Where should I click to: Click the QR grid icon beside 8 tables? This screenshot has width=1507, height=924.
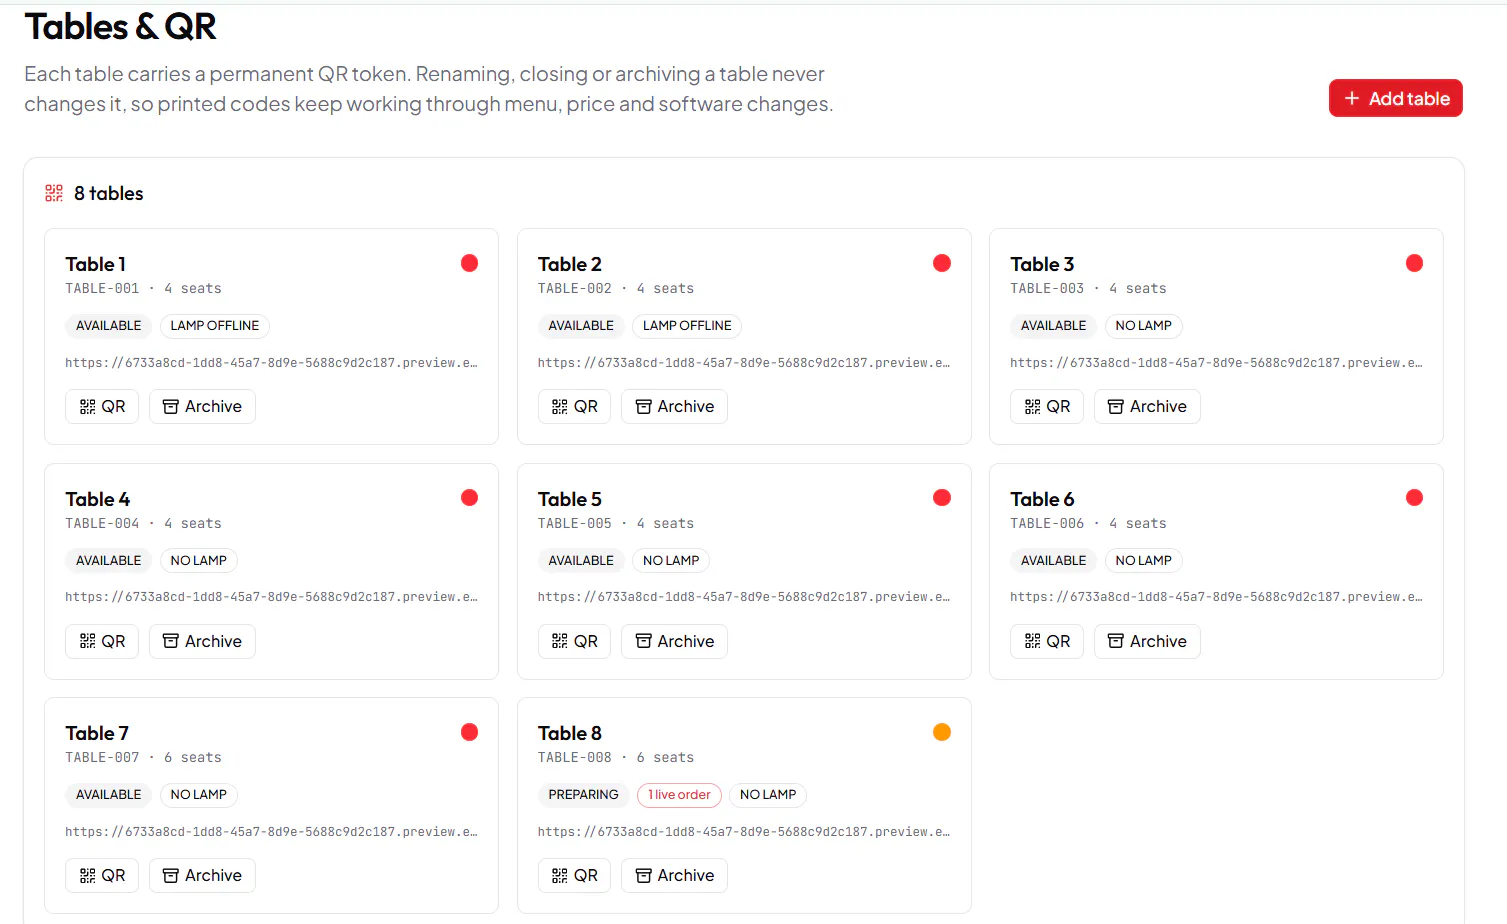(54, 193)
